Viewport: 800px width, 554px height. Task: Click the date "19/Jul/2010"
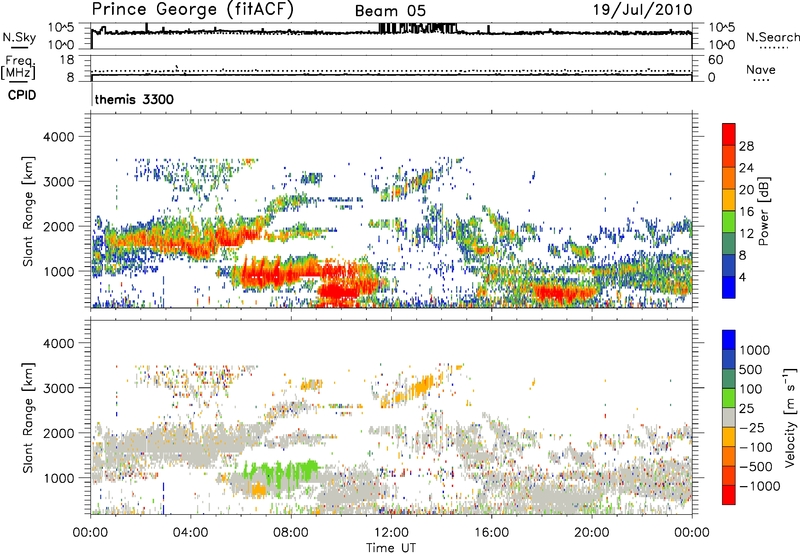[642, 9]
